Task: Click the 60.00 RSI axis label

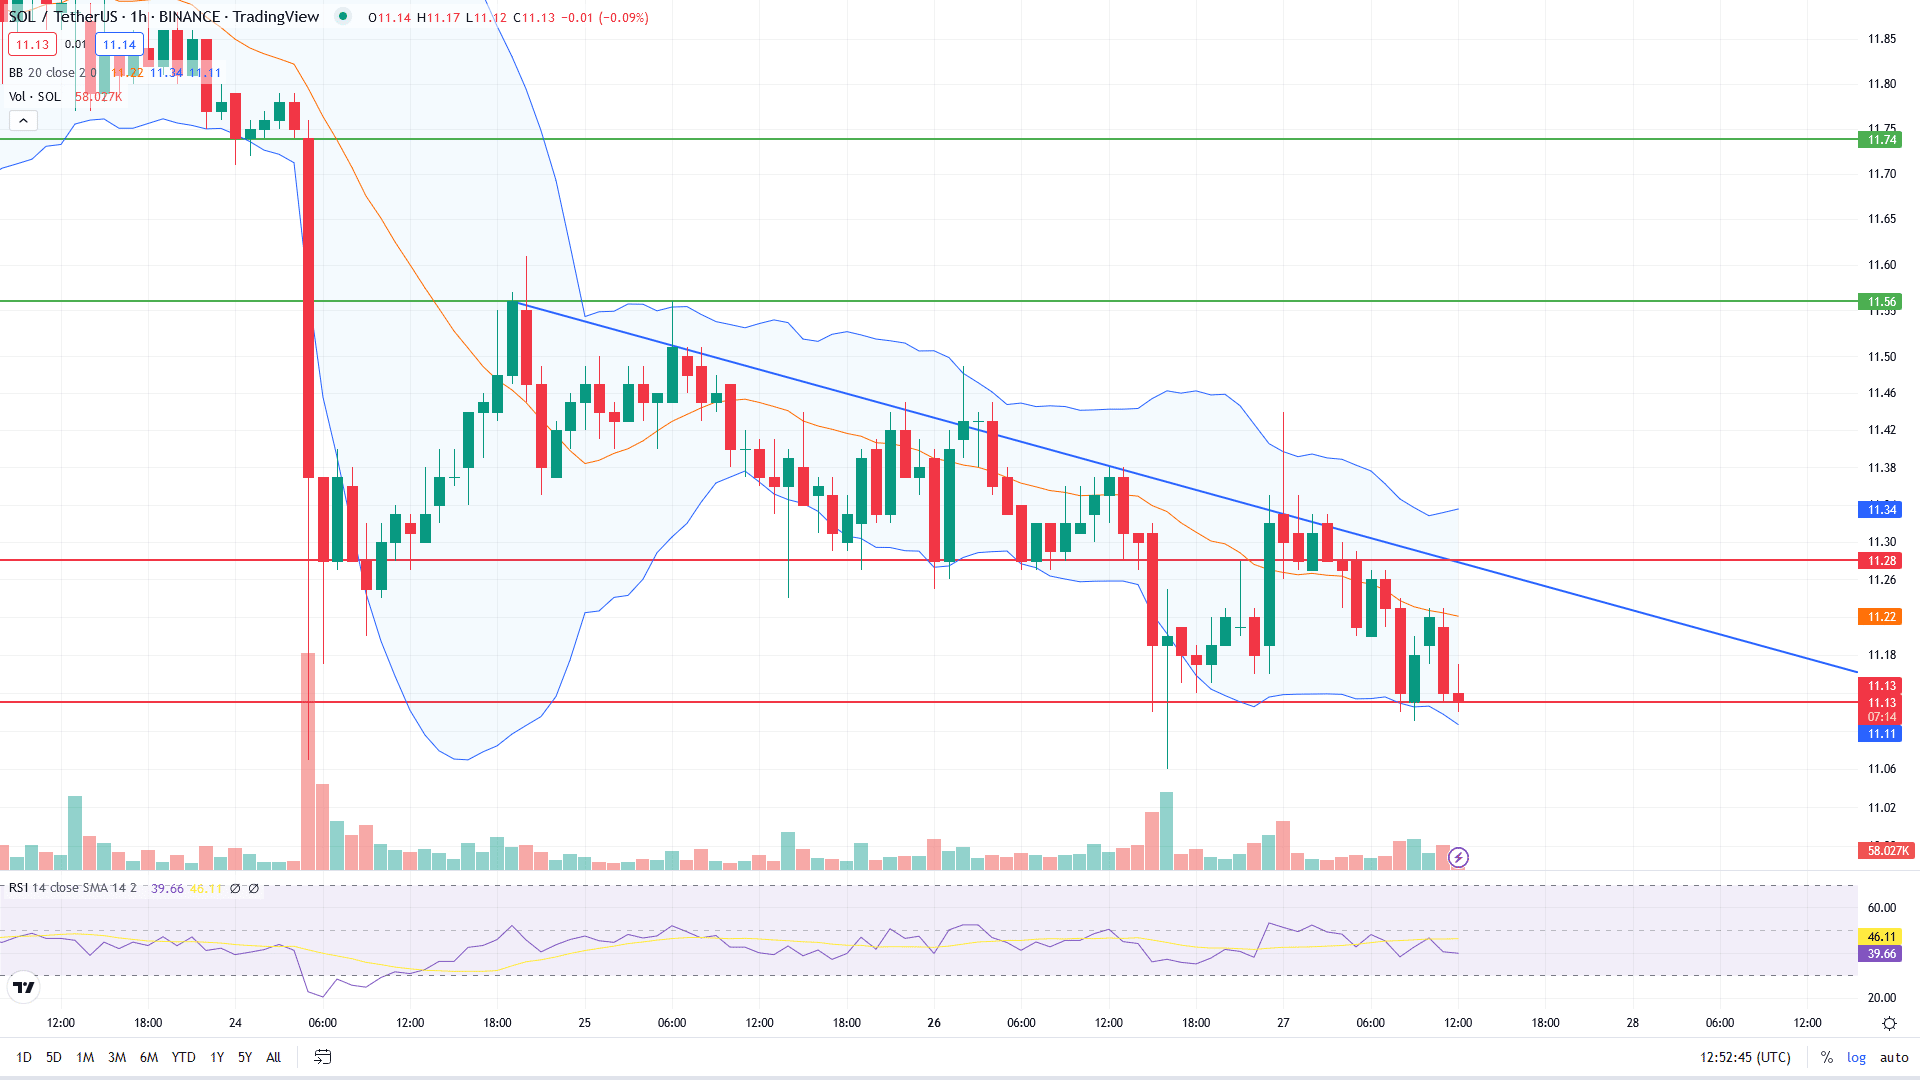Action: 1881,908
